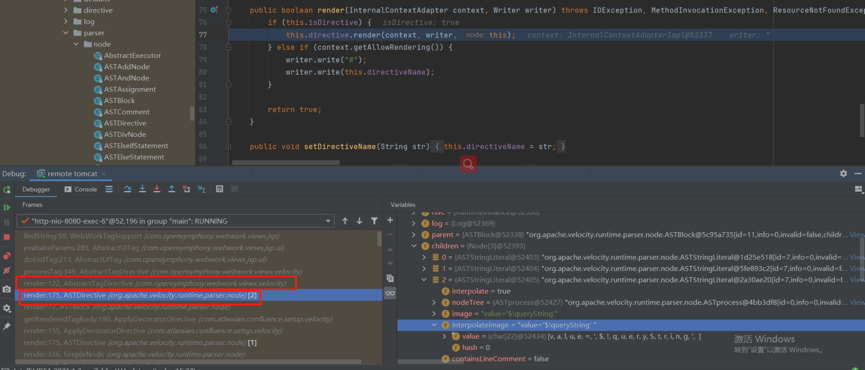The width and height of the screenshot is (865, 370).
Task: Filter frames with the funnel icon
Action: [374, 221]
